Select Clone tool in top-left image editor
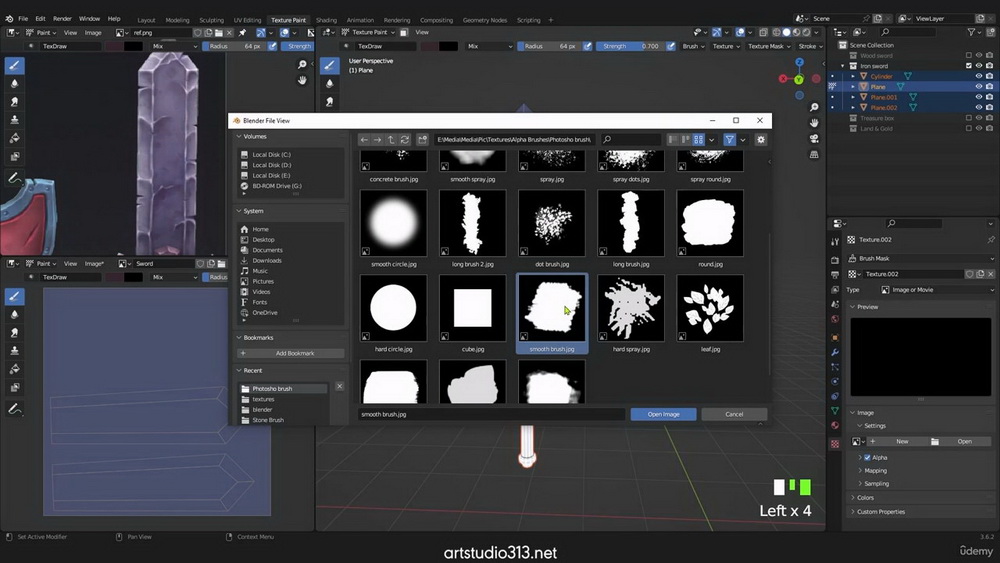 point(14,120)
